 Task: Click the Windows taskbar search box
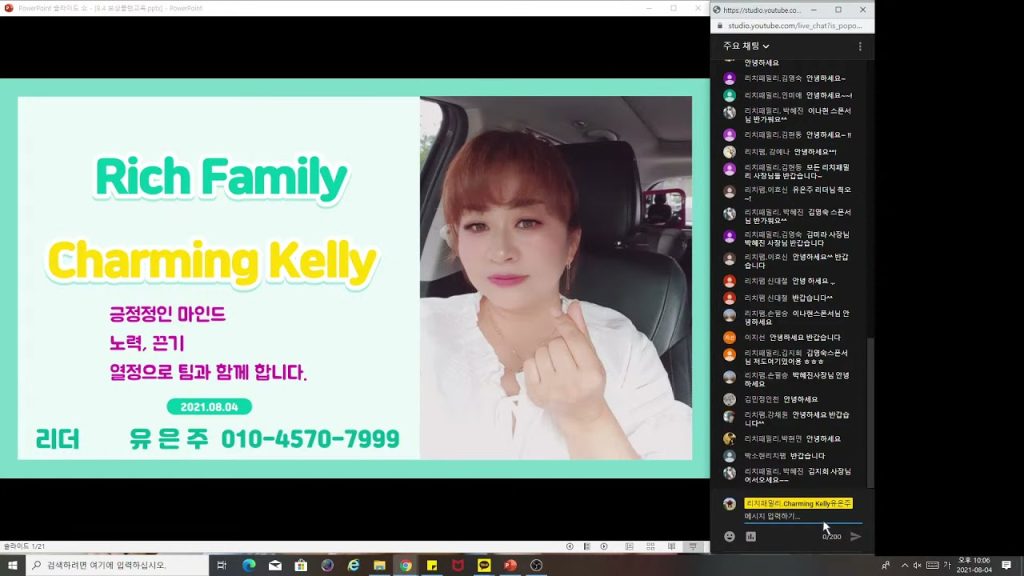point(115,565)
